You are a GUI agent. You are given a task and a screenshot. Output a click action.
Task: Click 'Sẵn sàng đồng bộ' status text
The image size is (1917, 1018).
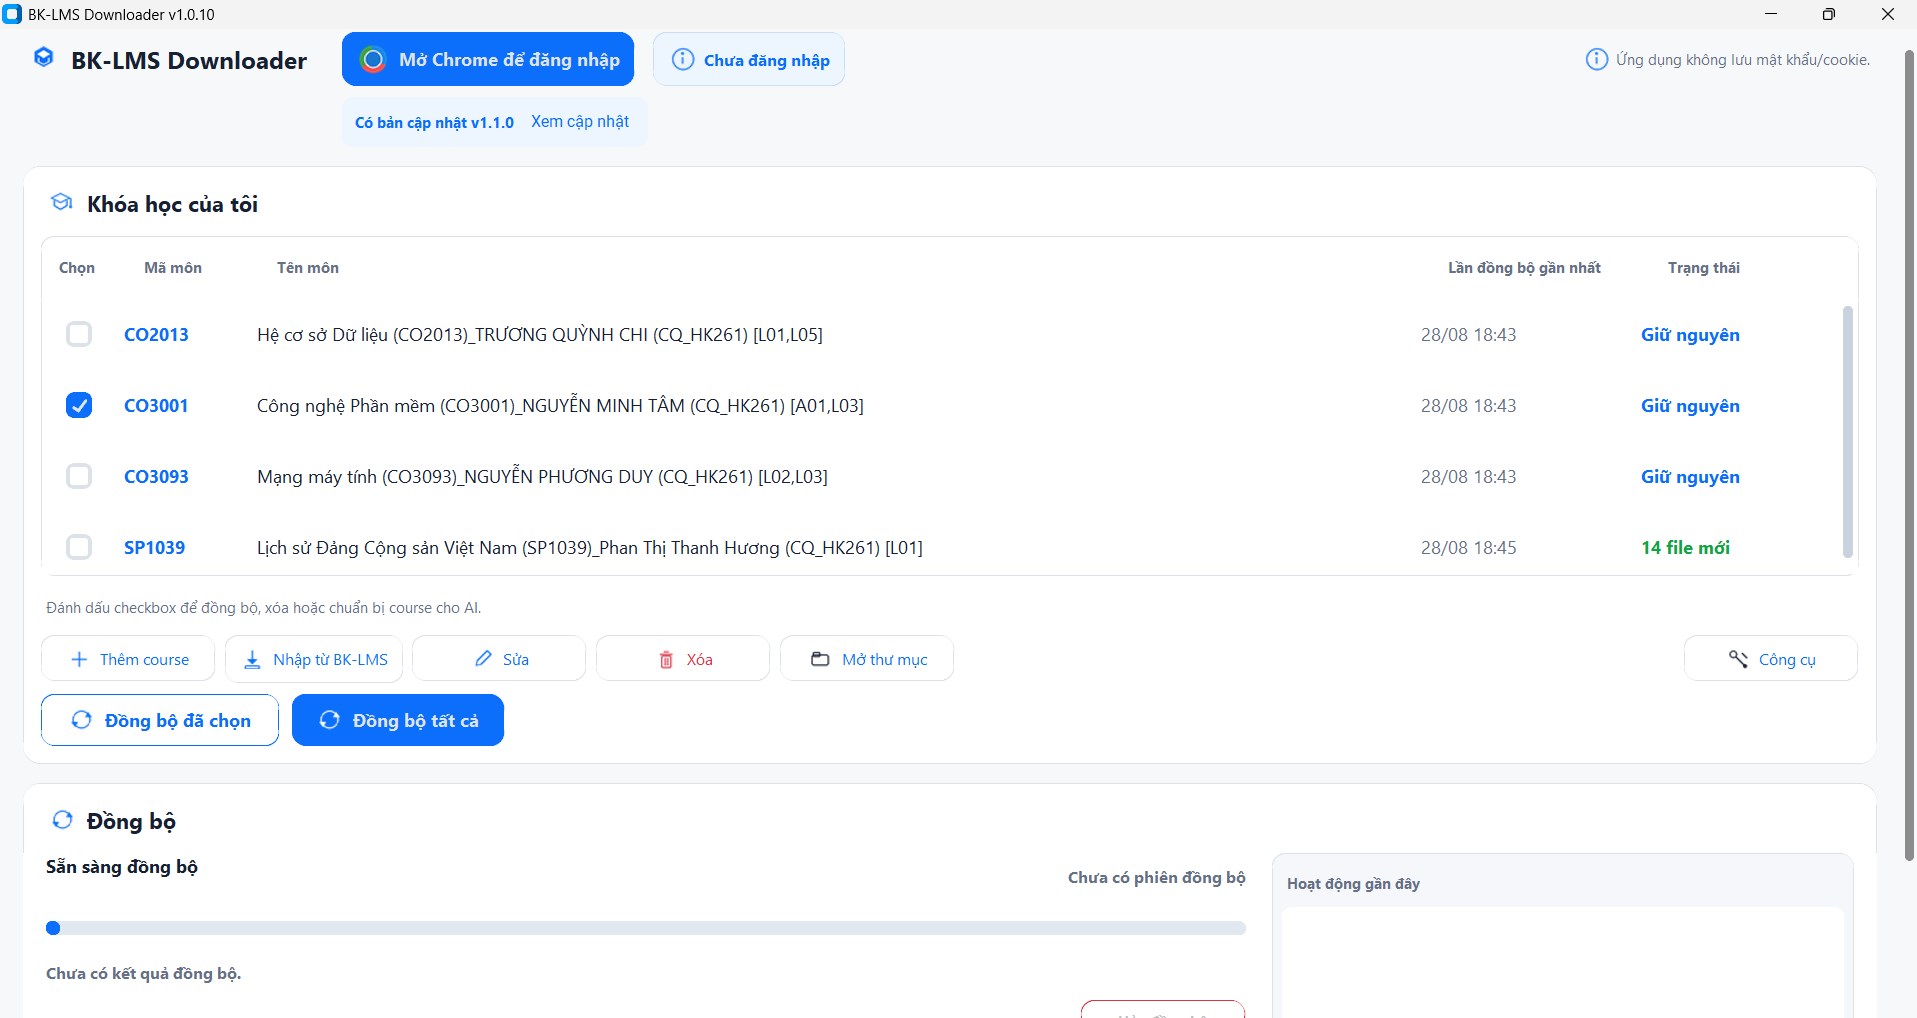(122, 867)
